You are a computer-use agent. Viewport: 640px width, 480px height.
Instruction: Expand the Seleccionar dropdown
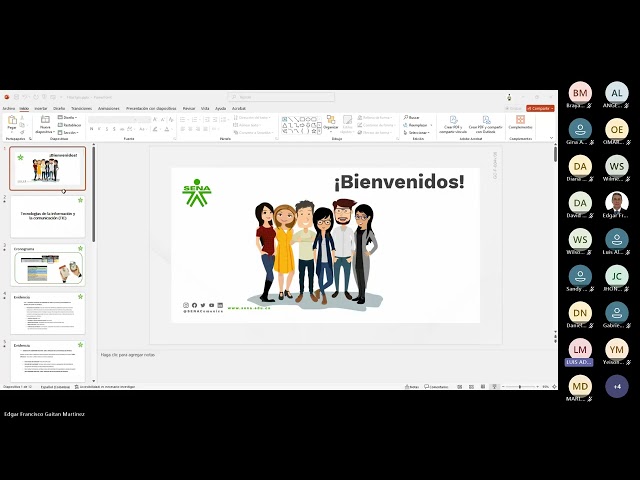click(416, 133)
